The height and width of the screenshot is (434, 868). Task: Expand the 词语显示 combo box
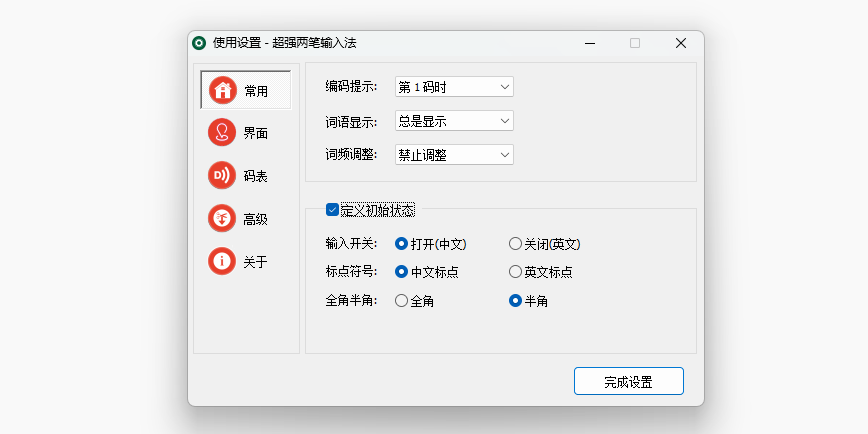(453, 121)
